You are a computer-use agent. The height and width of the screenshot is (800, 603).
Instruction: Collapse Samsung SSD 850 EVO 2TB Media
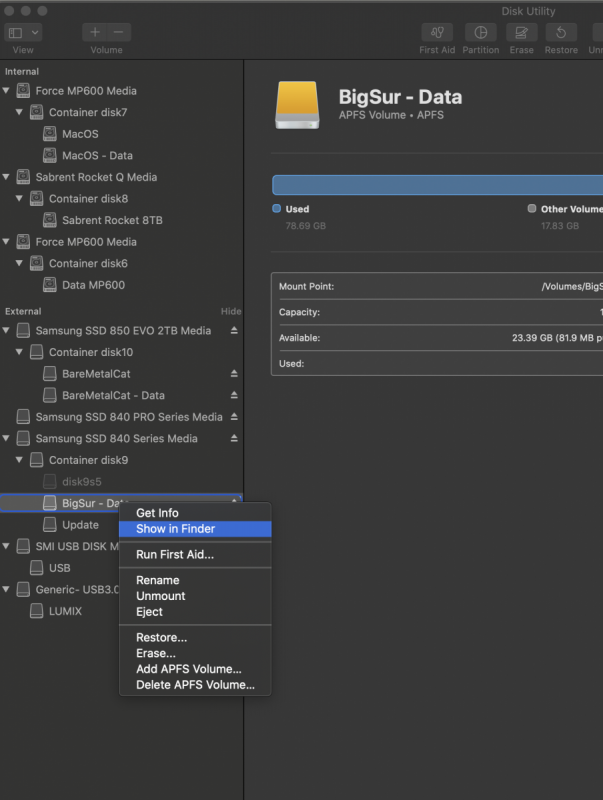6,331
